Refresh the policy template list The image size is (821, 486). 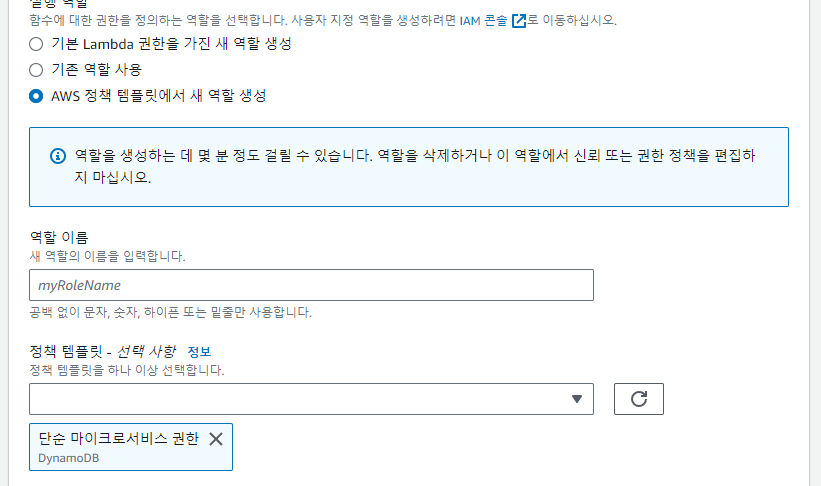[639, 399]
